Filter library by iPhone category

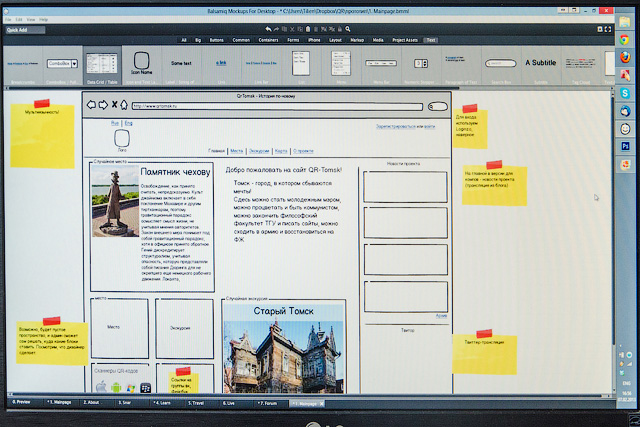tap(314, 40)
